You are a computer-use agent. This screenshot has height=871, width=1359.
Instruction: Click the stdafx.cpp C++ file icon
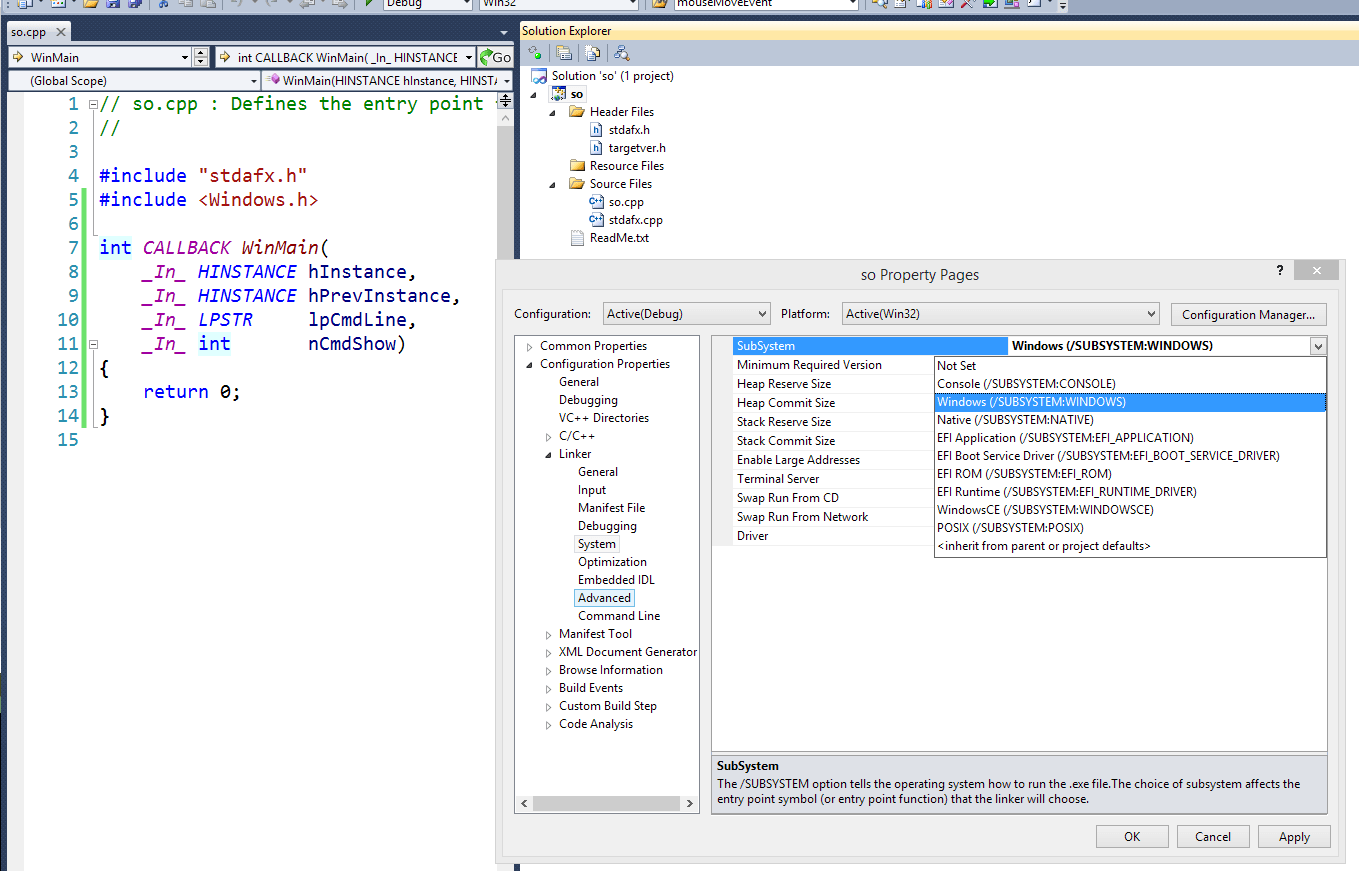click(x=597, y=220)
